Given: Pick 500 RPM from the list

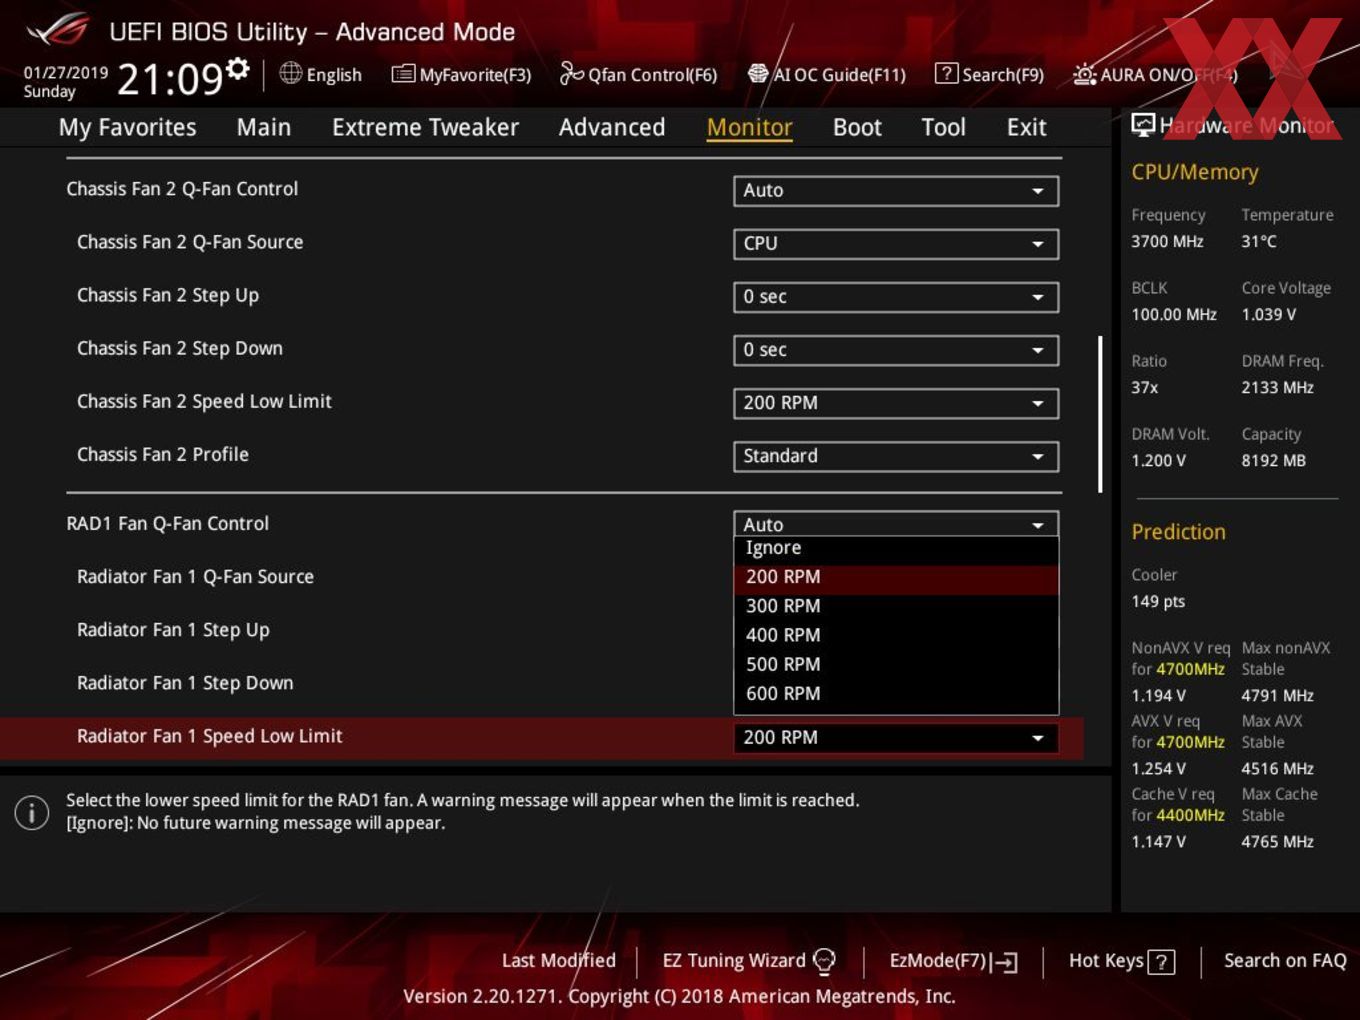Looking at the screenshot, I should [896, 664].
